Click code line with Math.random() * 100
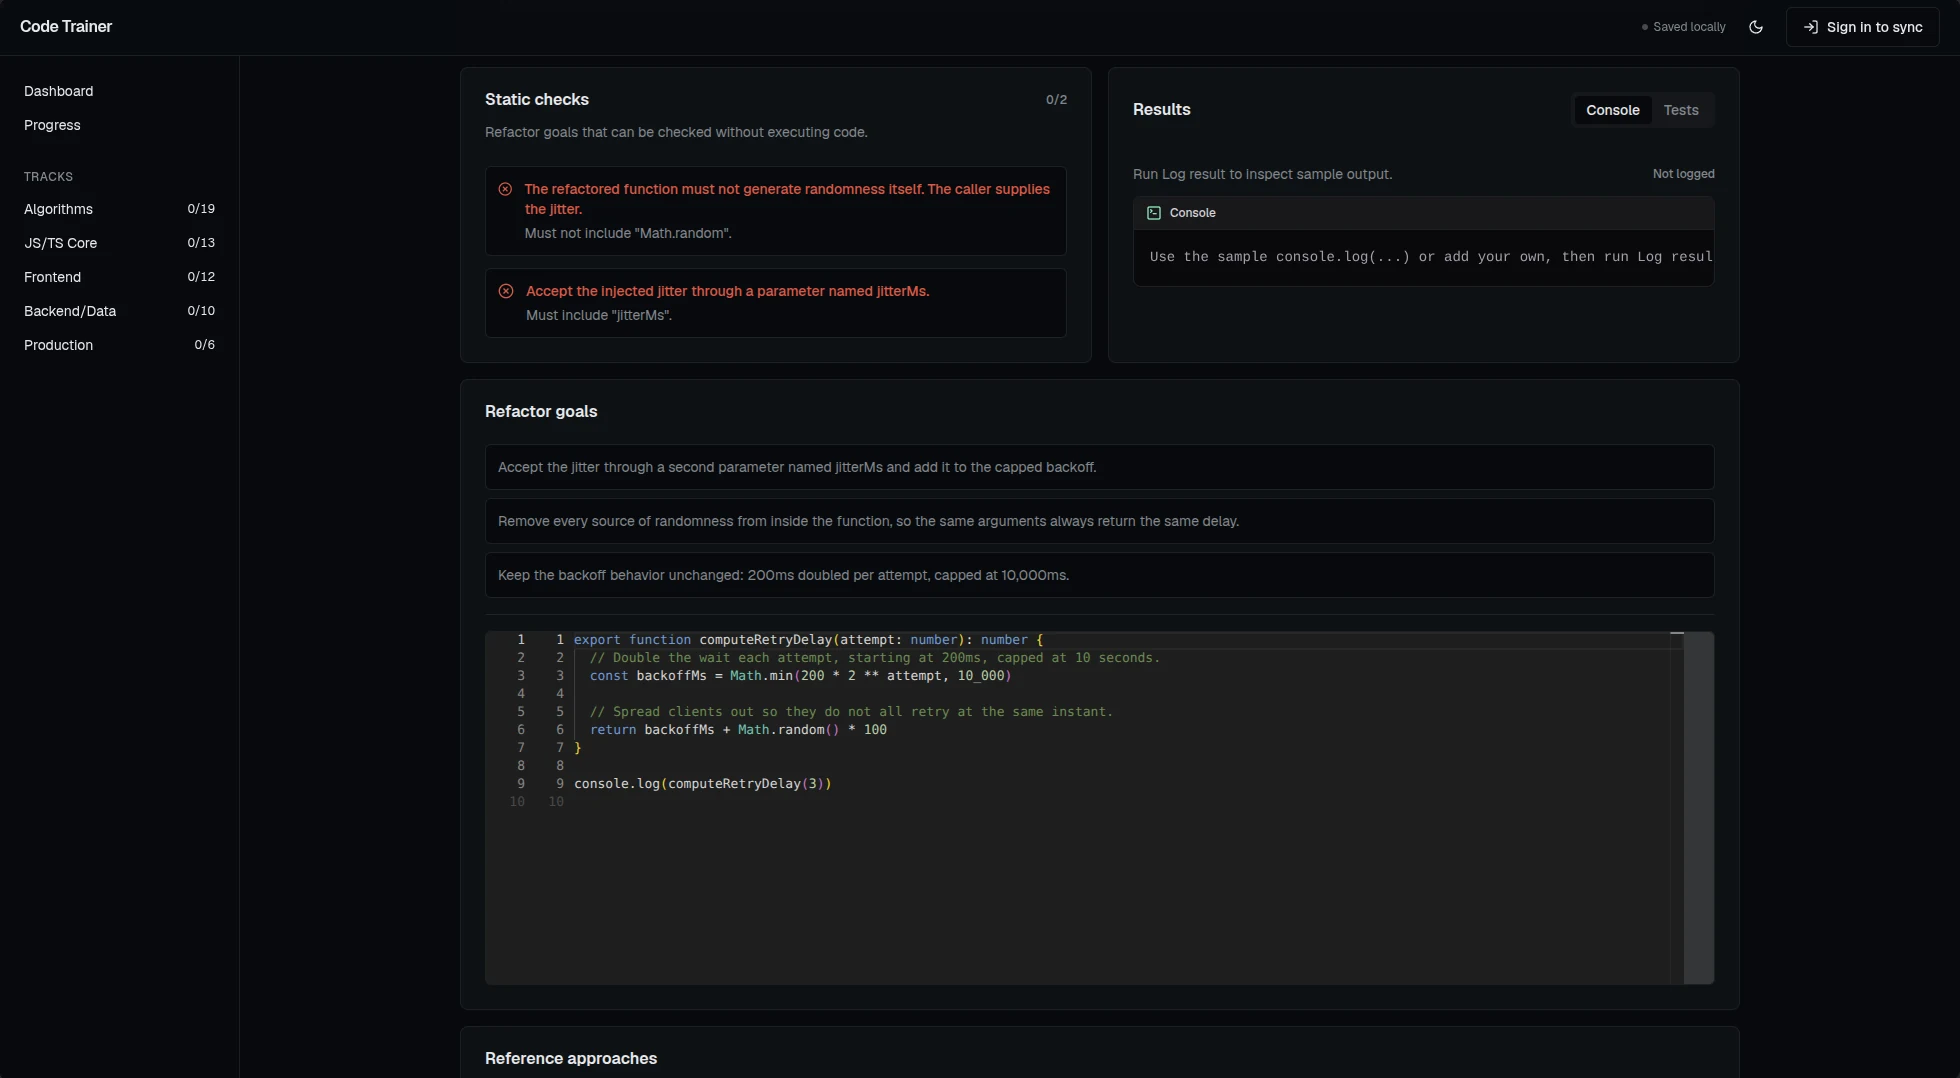This screenshot has height=1078, width=1960. 738,730
